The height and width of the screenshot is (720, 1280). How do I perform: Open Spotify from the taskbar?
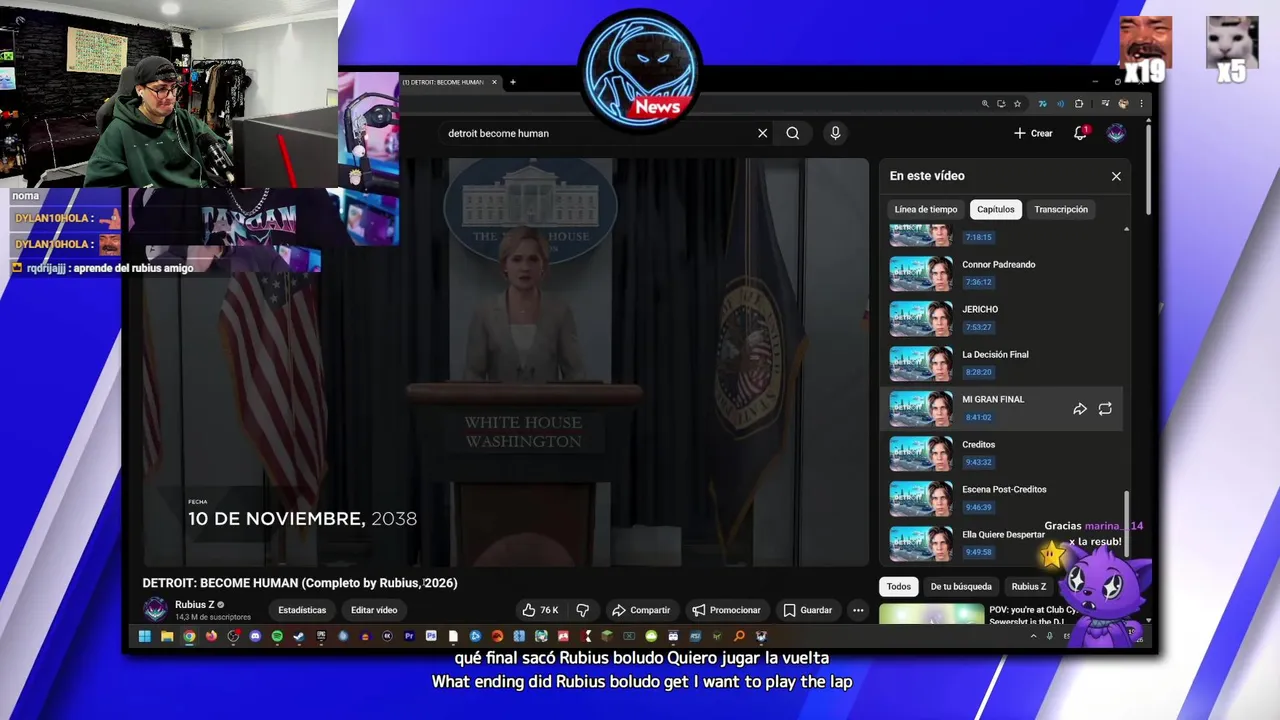click(277, 636)
